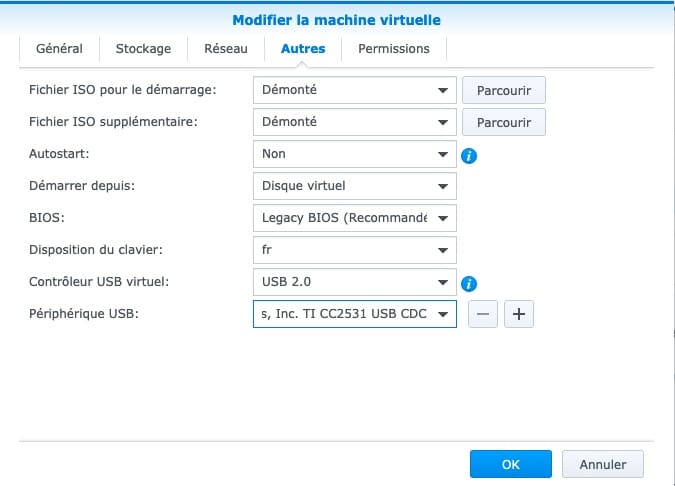Open the BIOS selection dropdown
The height and width of the screenshot is (486, 675).
point(355,218)
